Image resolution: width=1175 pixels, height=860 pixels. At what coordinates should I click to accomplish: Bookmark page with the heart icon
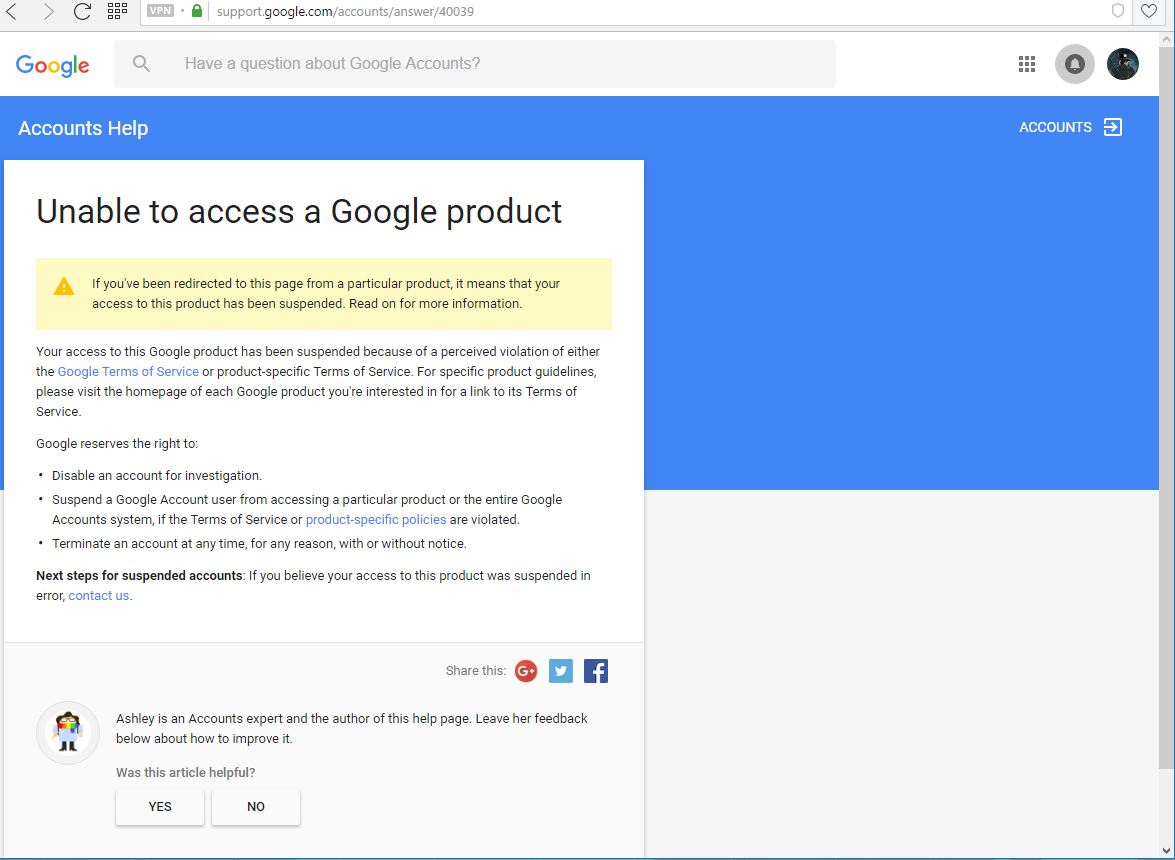[x=1149, y=11]
